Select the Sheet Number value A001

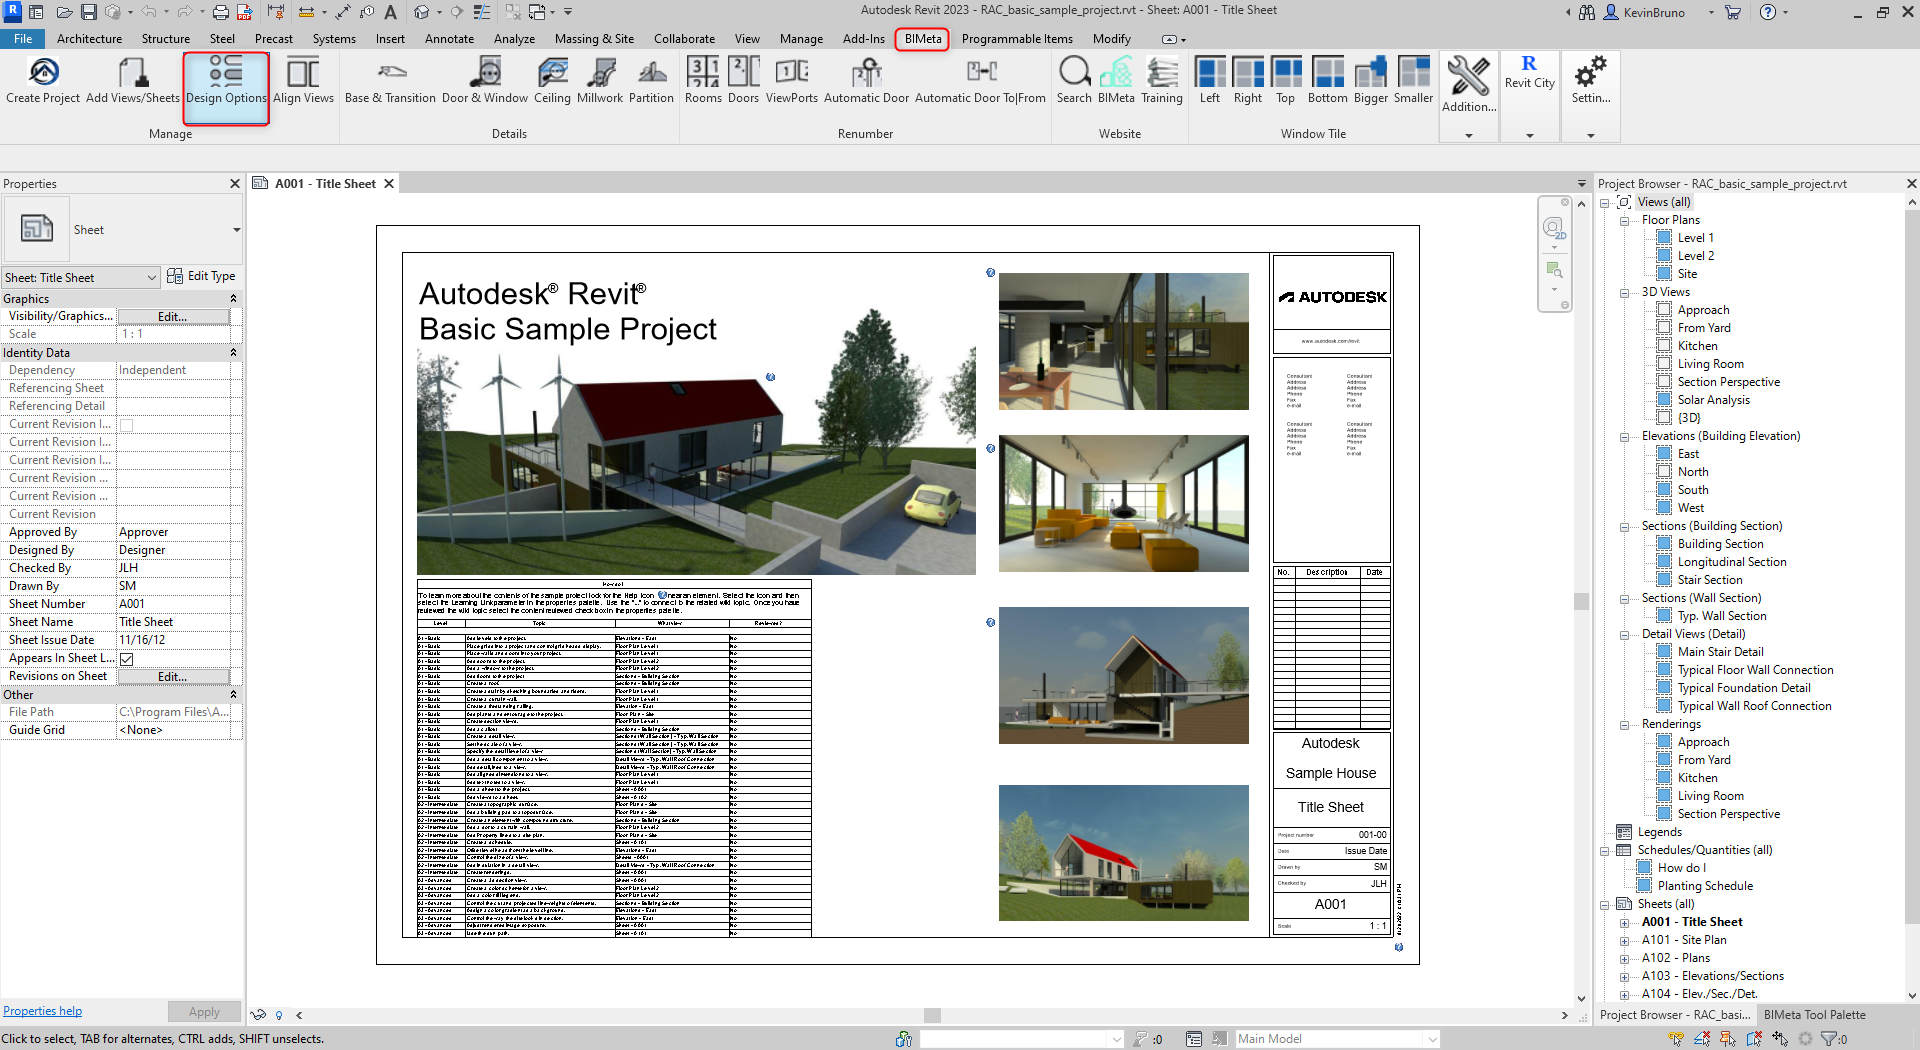174,604
